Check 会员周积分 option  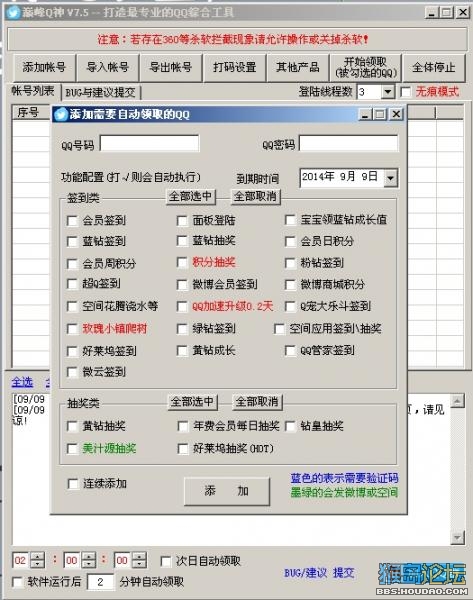[72, 264]
